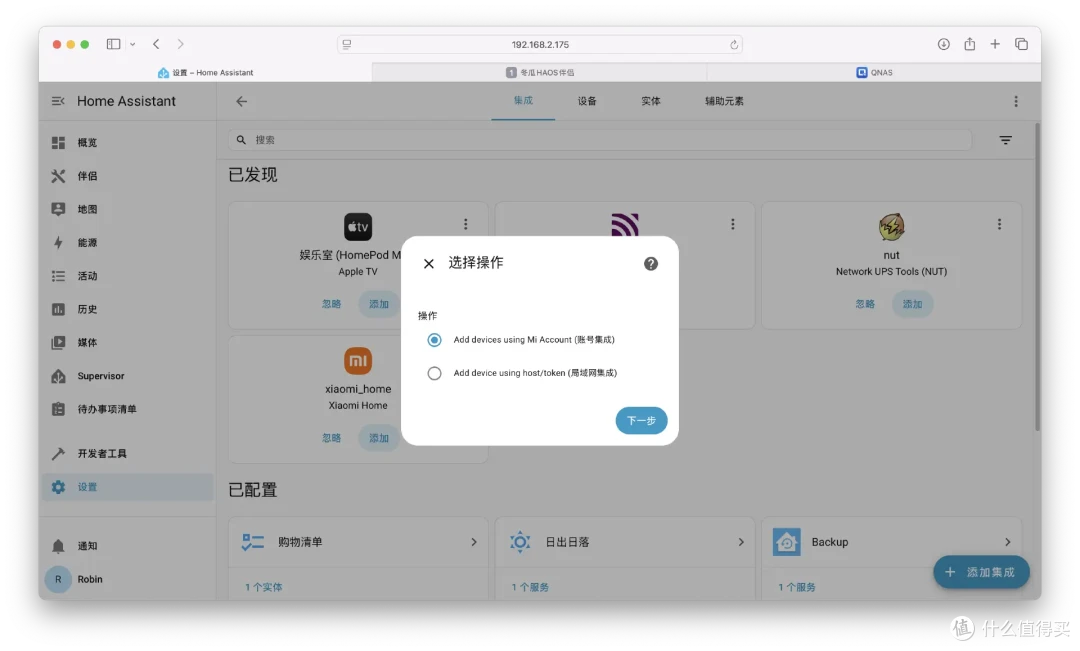Click 忽略 on the xiaomi_home card
Image resolution: width=1080 pixels, height=651 pixels.
click(x=331, y=438)
